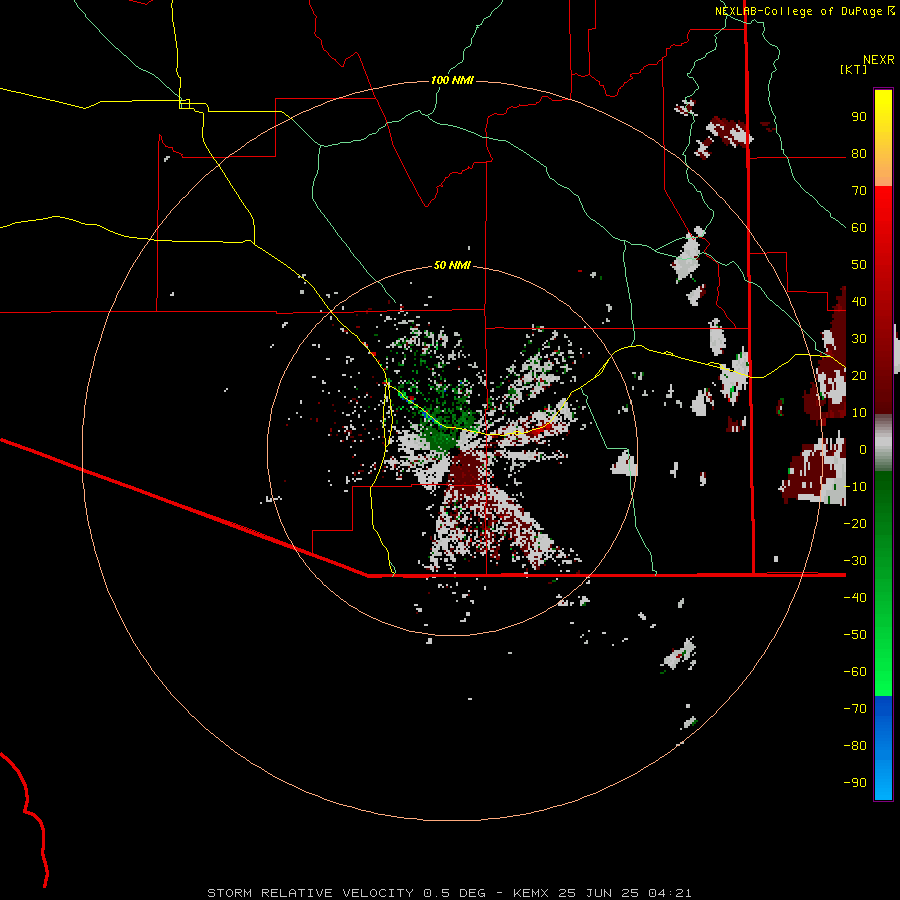Click the 100 NMI range ring label

pyautogui.click(x=452, y=80)
